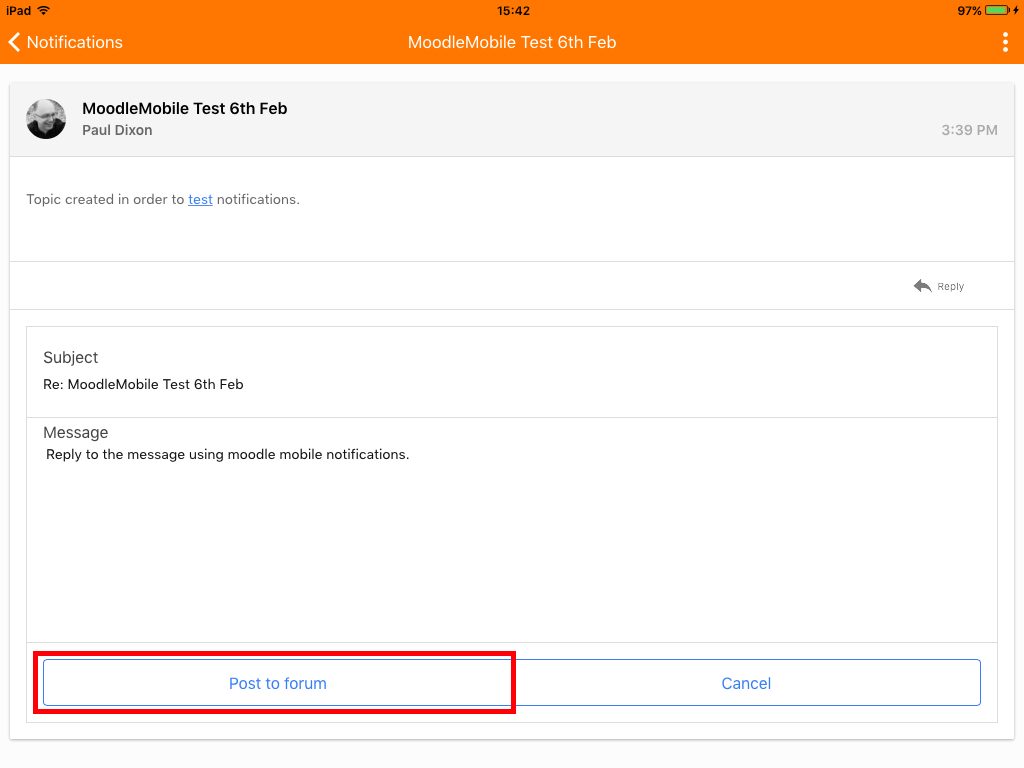The height and width of the screenshot is (768, 1024).
Task: Tap the 97% battery percentage
Action: point(969,10)
